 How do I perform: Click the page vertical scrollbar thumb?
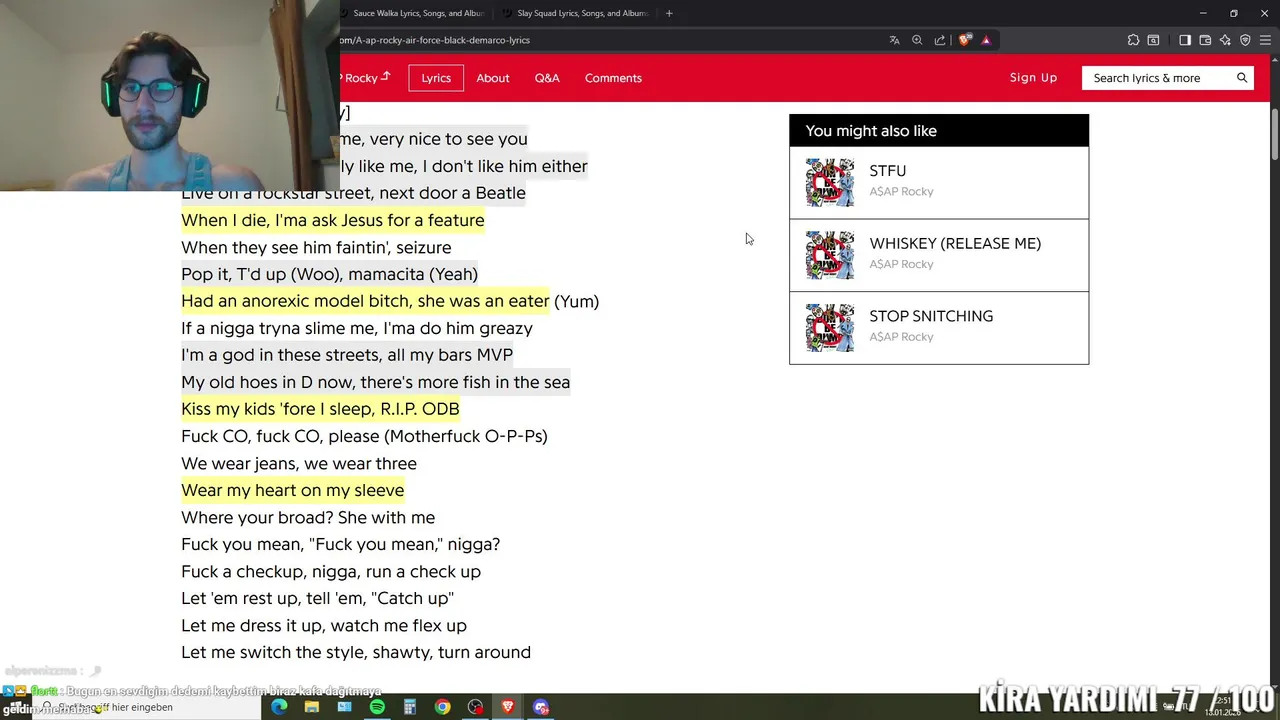[x=1274, y=135]
